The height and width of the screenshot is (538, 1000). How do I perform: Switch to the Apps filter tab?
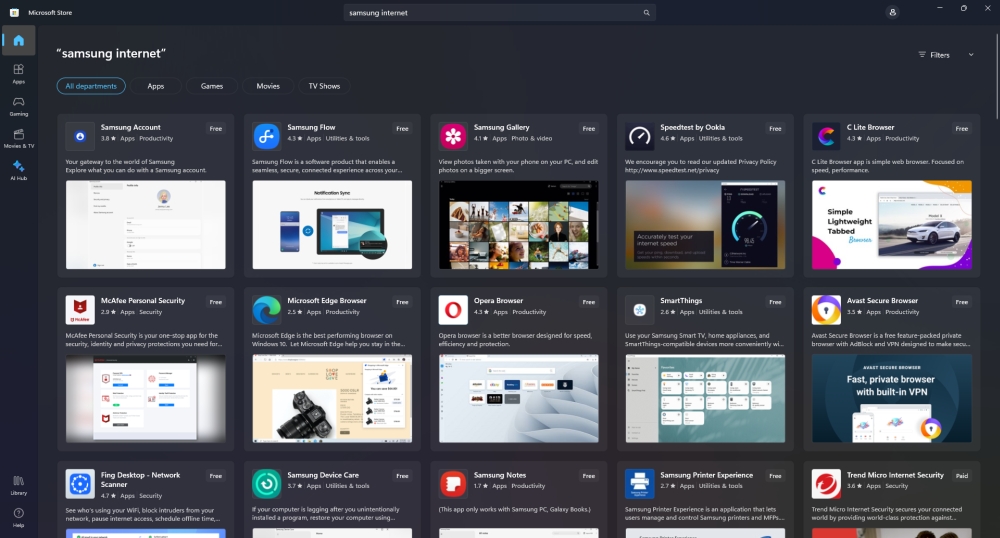156,86
